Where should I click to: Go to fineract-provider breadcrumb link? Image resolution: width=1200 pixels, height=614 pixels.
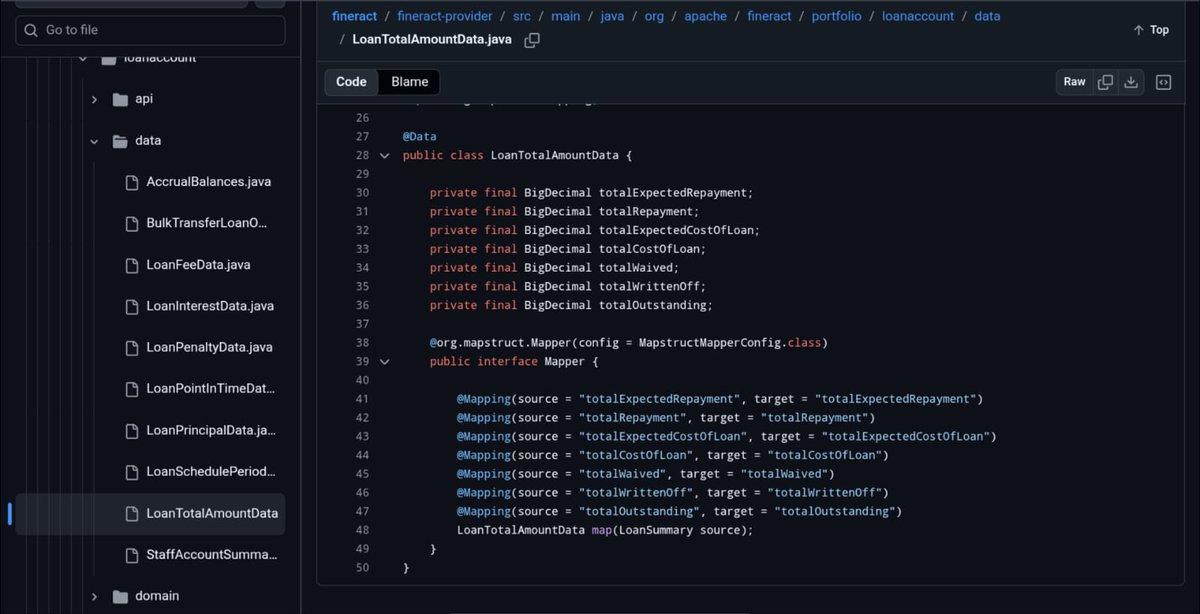[445, 16]
